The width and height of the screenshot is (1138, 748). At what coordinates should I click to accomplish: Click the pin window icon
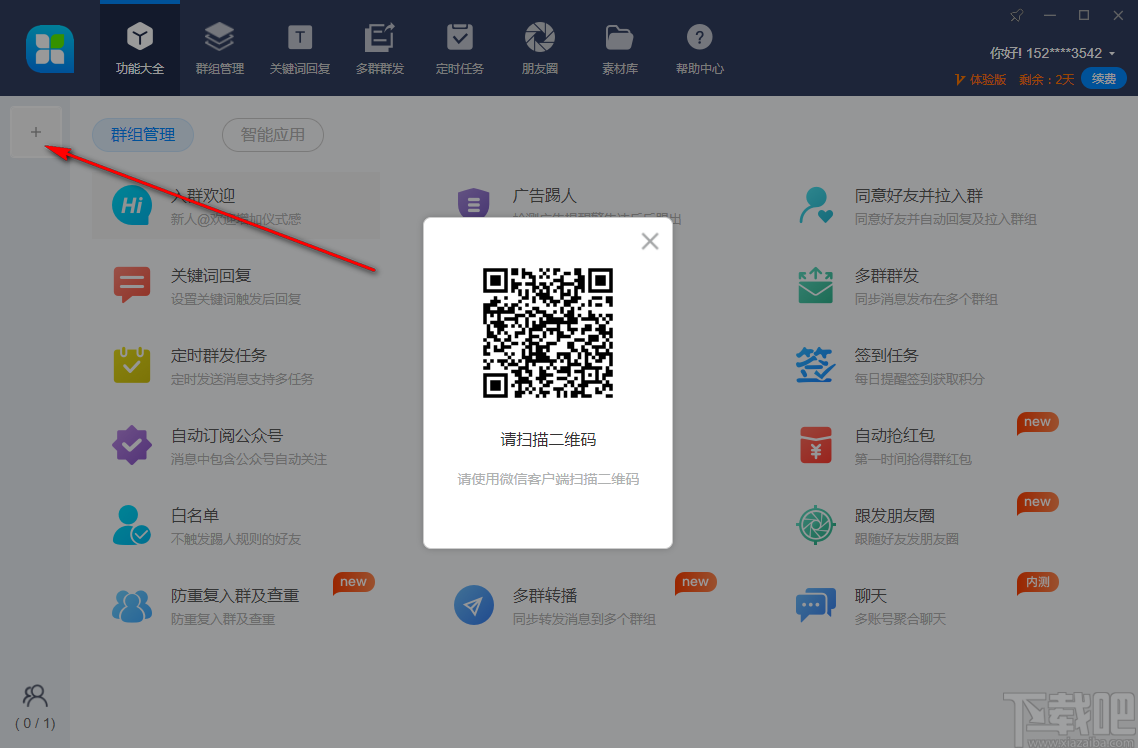[x=1017, y=15]
